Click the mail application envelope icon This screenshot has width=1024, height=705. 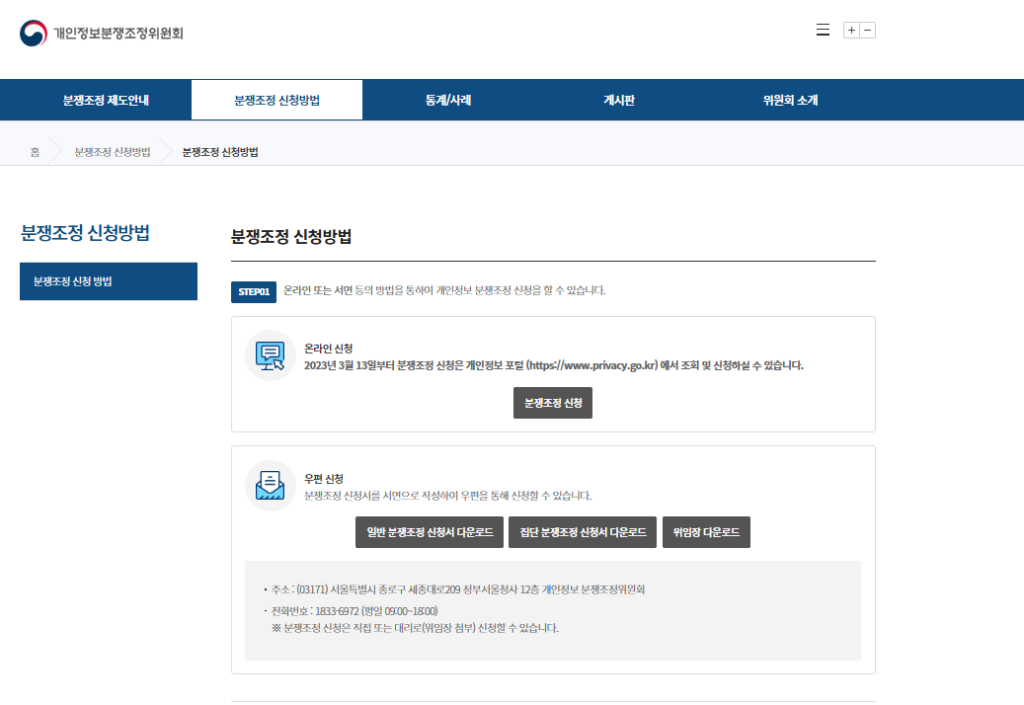point(270,486)
